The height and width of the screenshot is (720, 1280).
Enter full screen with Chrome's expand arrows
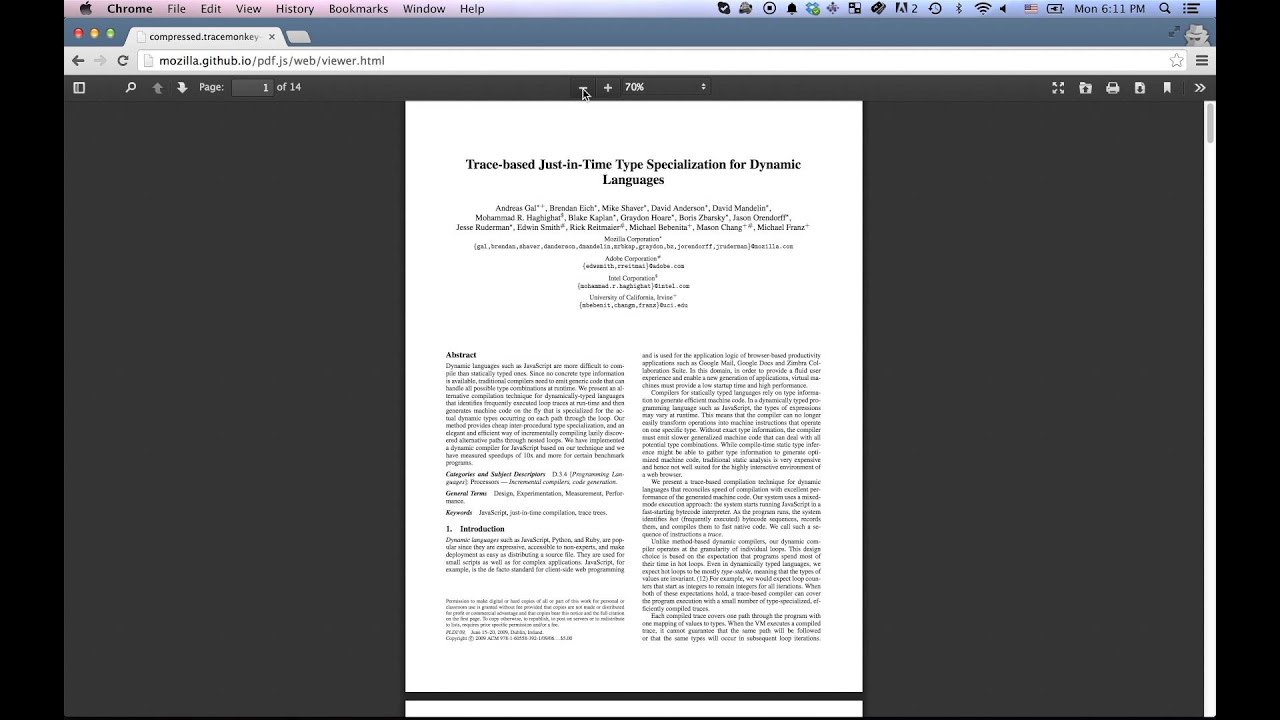point(1174,32)
